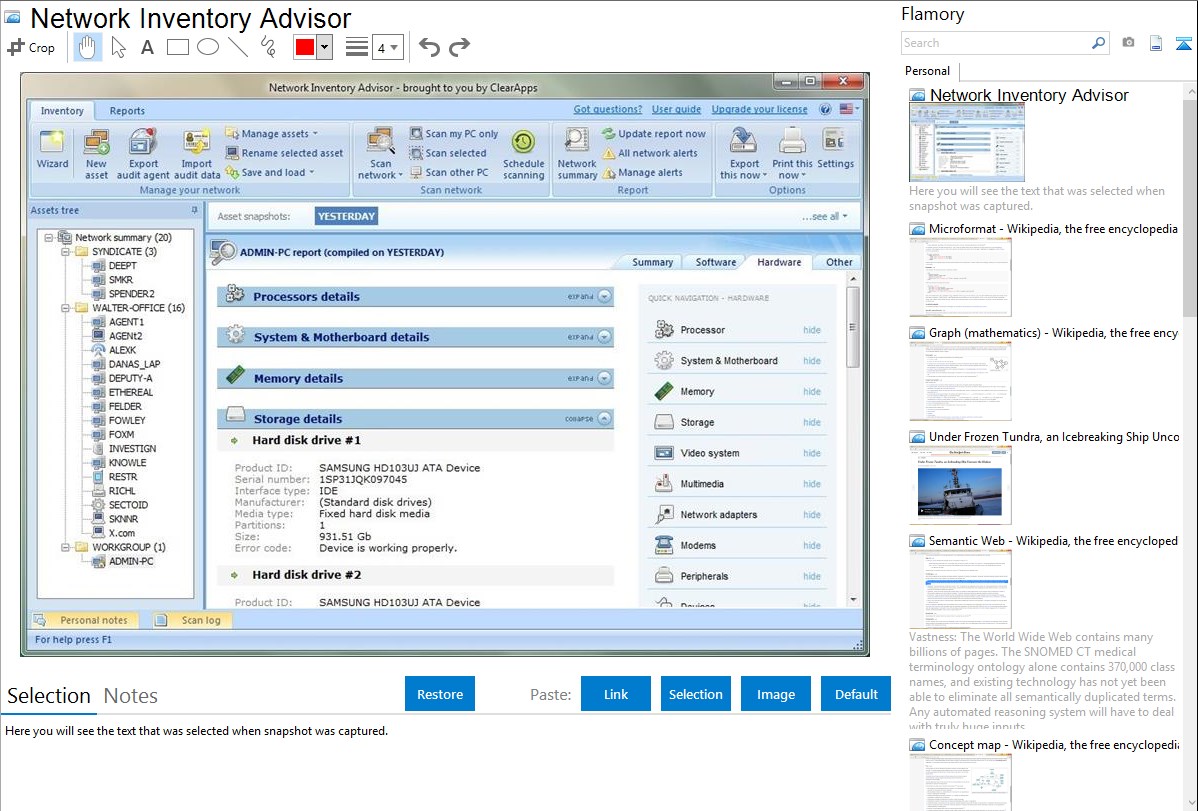Pick the rectangle drawing tool
The width and height of the screenshot is (1198, 811).
point(177,47)
